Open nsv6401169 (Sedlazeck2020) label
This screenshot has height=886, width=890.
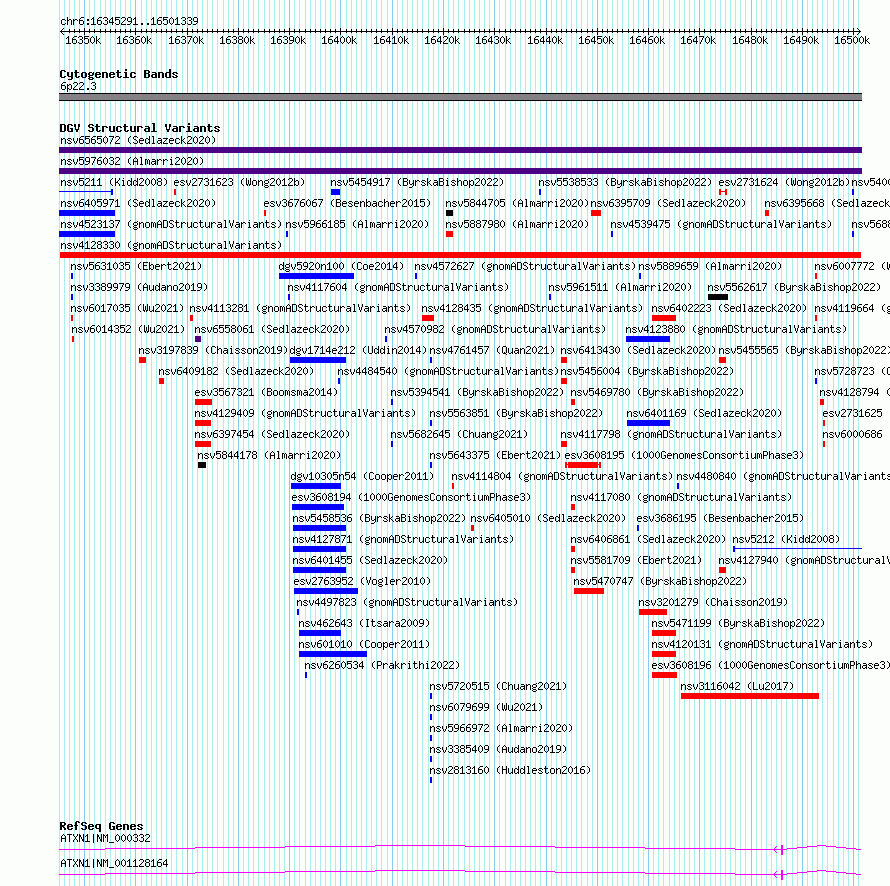pyautogui.click(x=704, y=413)
